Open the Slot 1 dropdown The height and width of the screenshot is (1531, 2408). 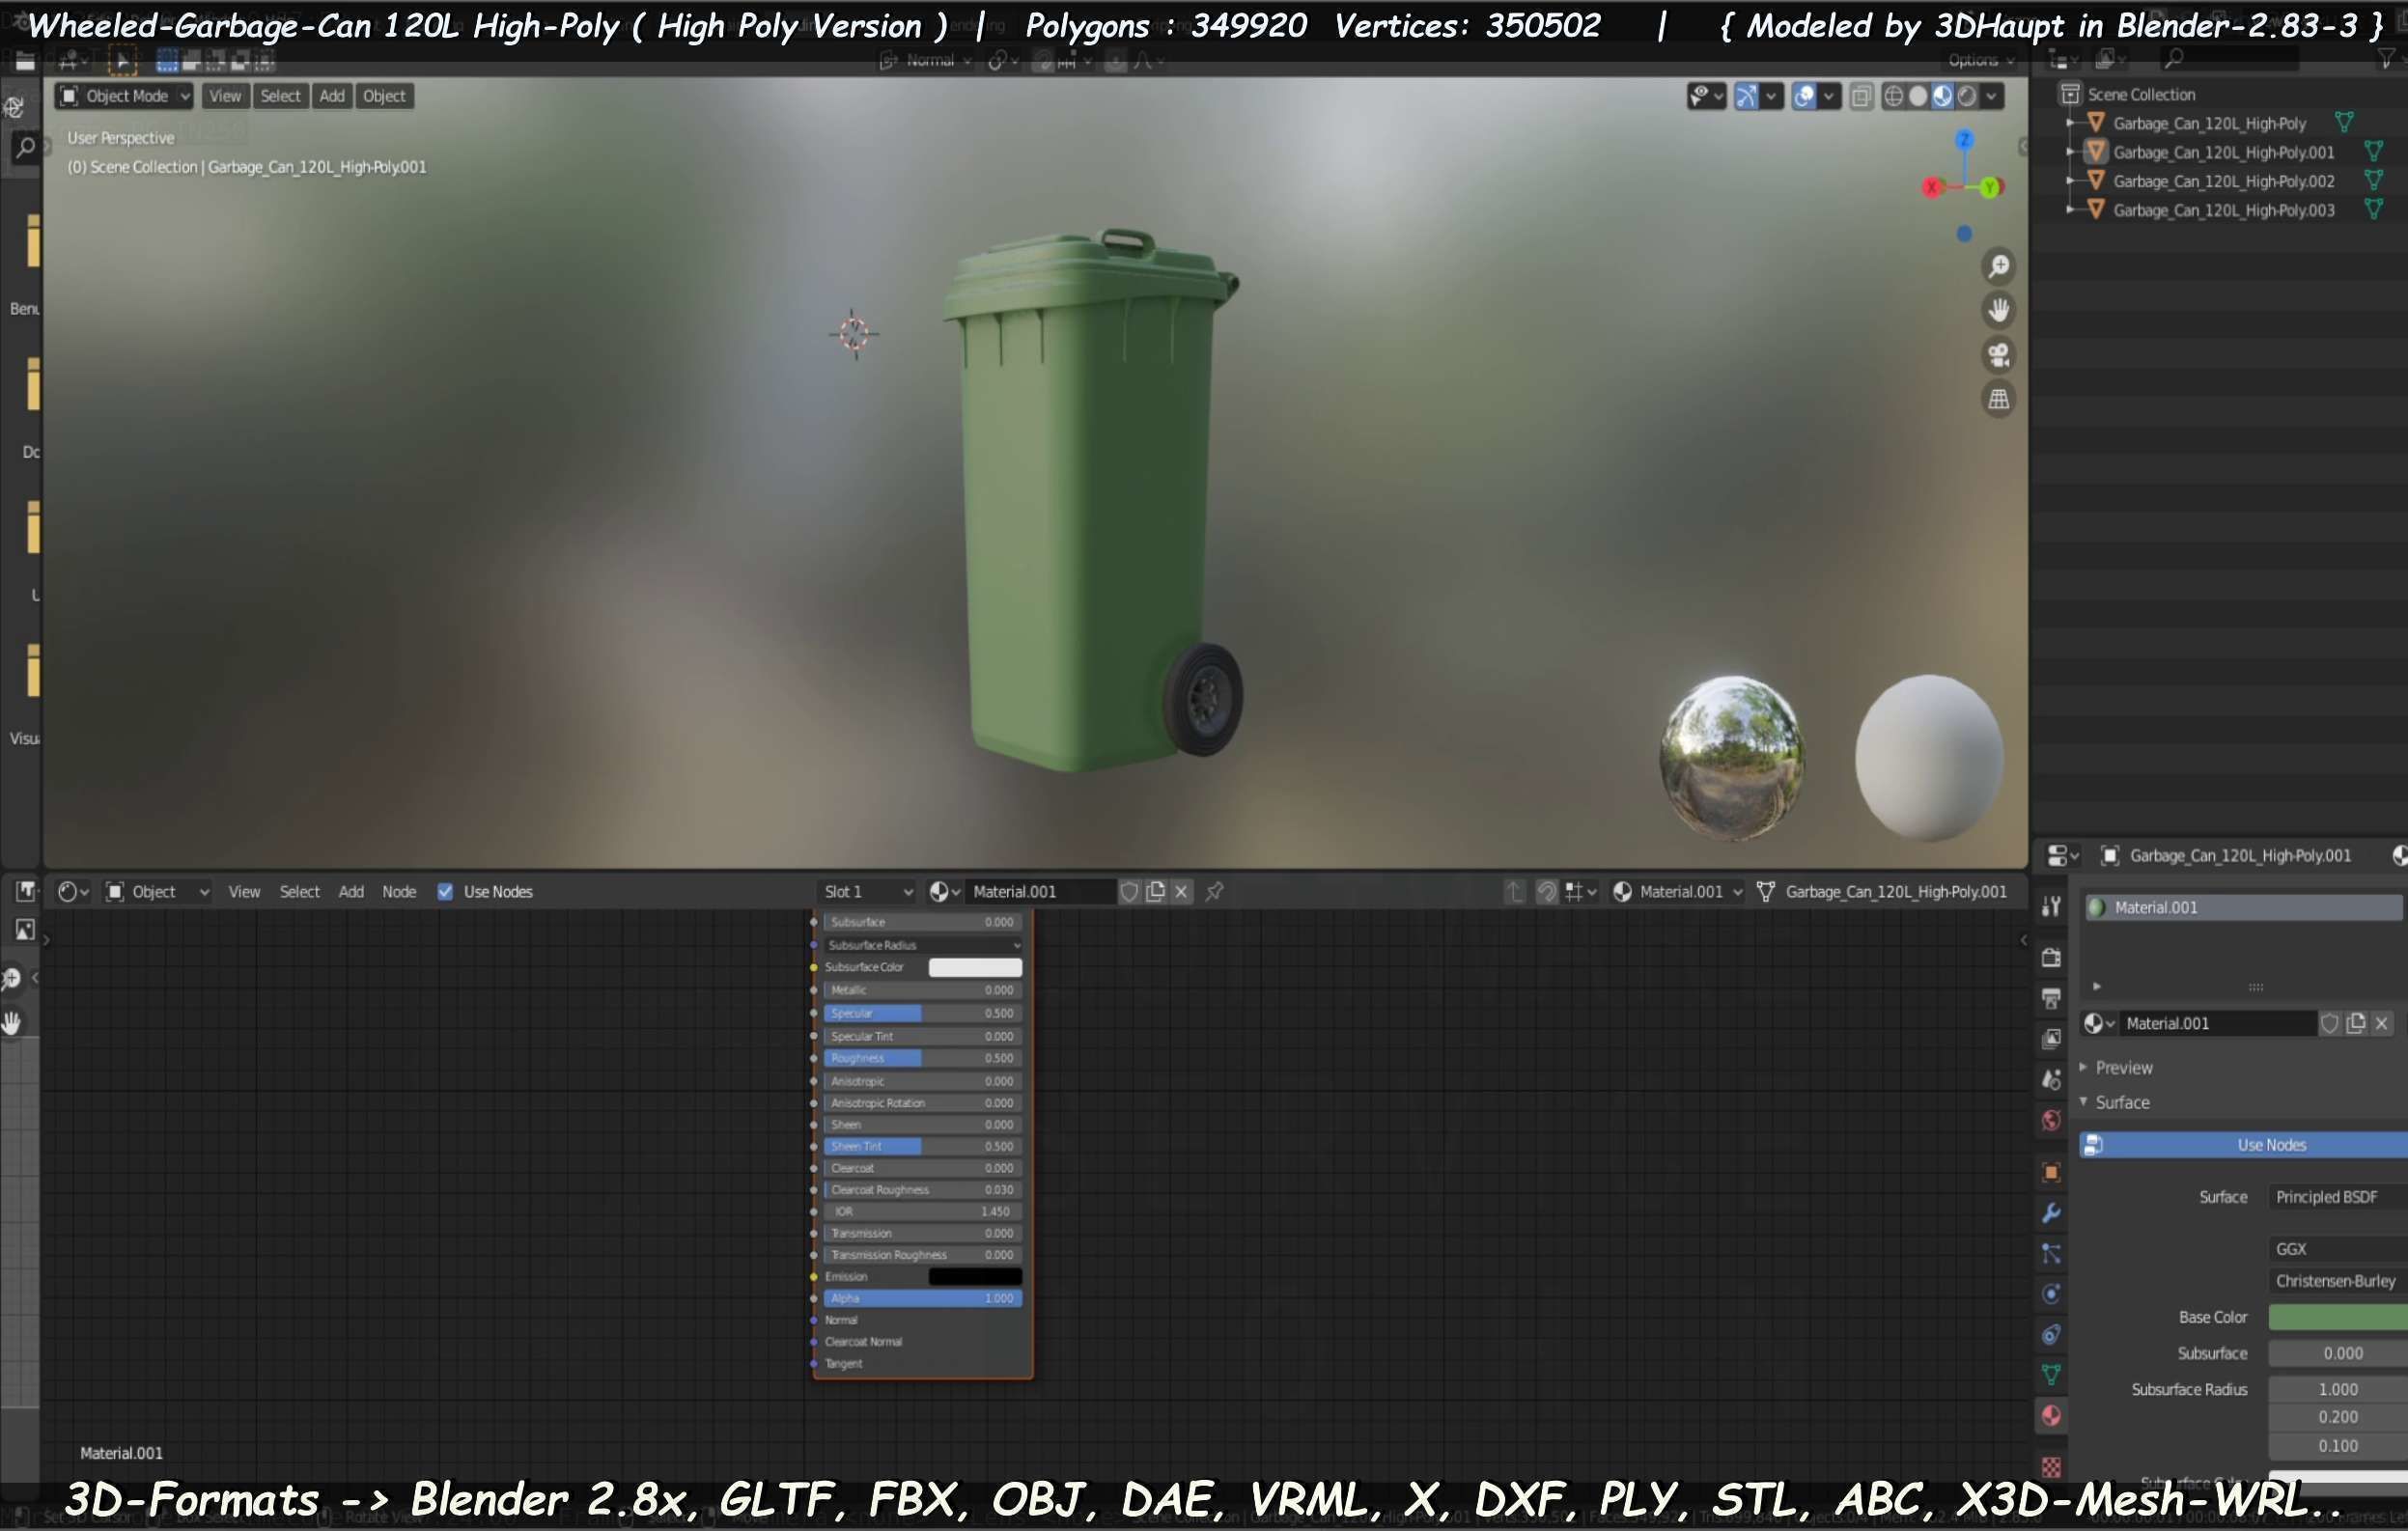click(866, 891)
